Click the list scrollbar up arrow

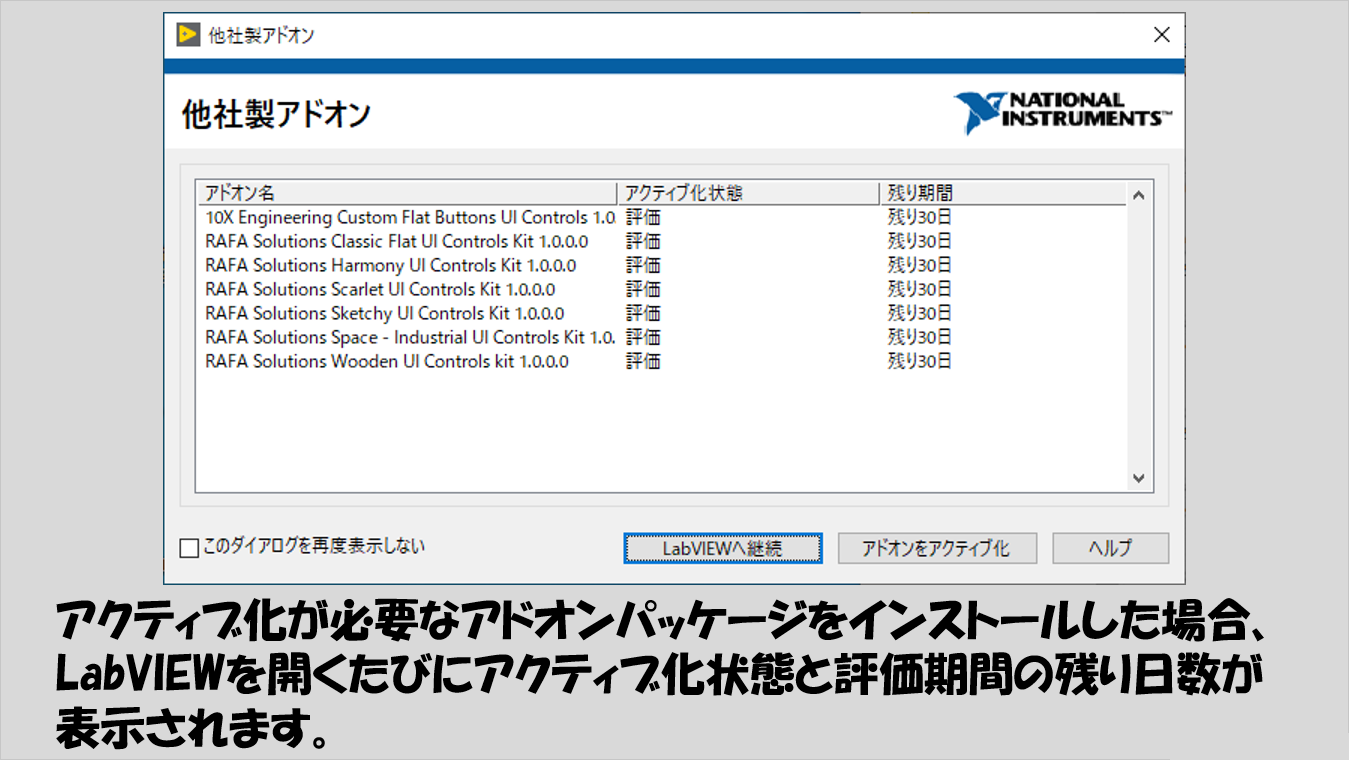click(x=1138, y=197)
